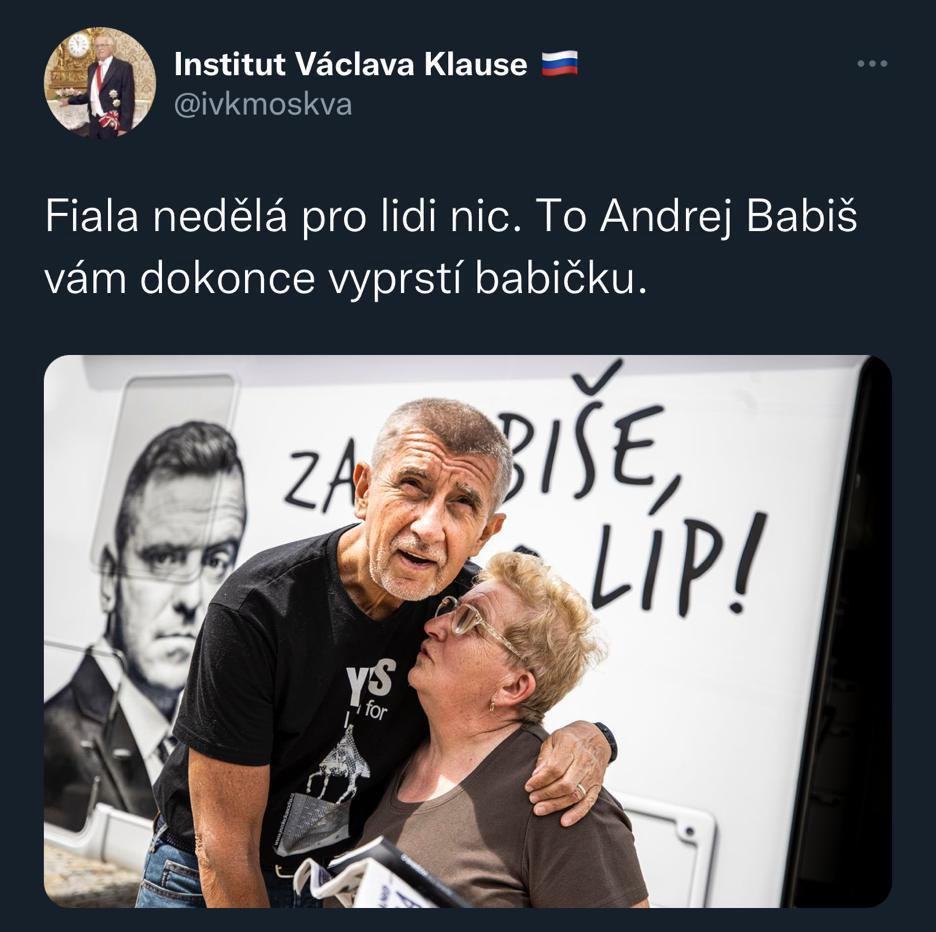Click the black-and-white portrait printed on the van
This screenshot has height=932, width=936.
(149, 621)
